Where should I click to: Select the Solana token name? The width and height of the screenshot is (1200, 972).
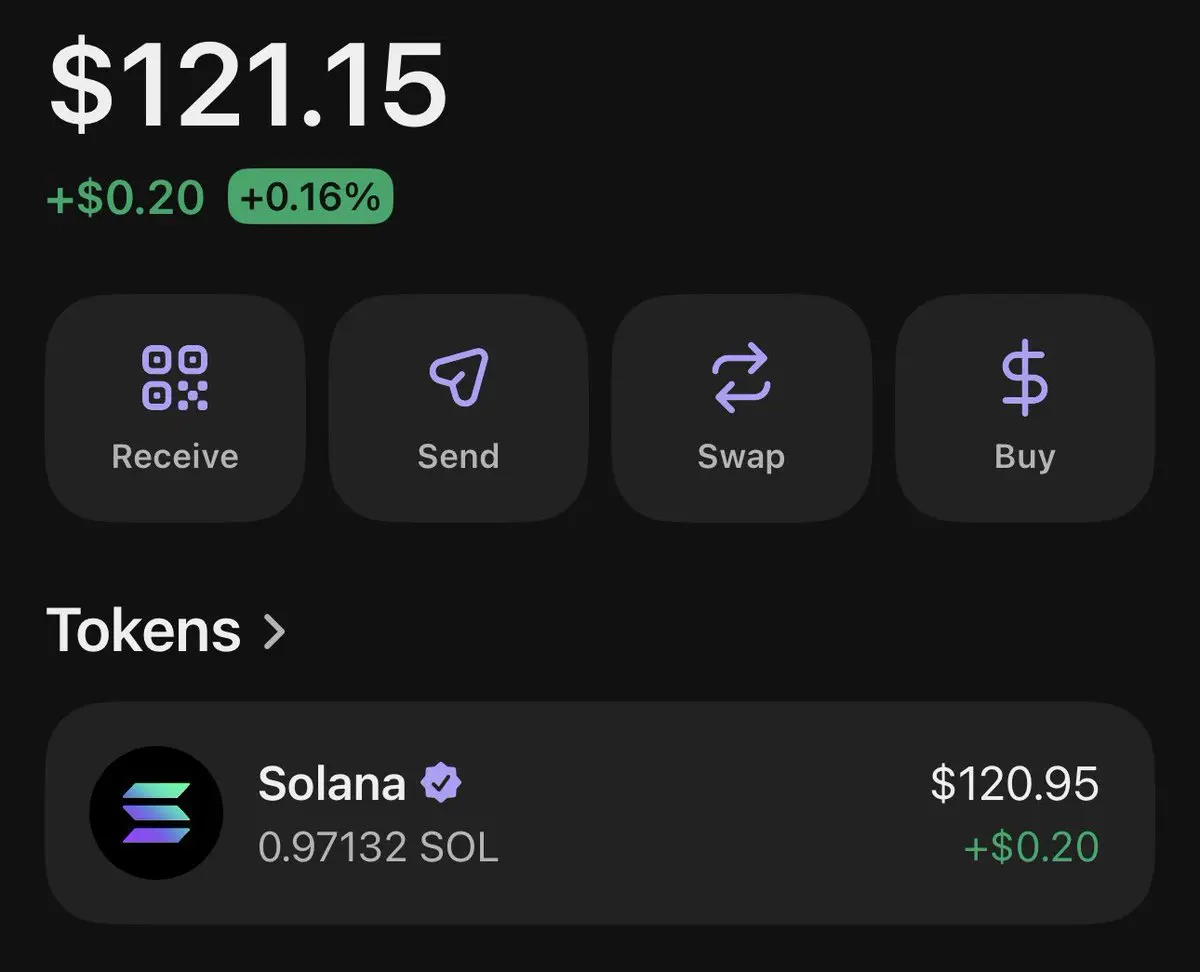[x=331, y=784]
